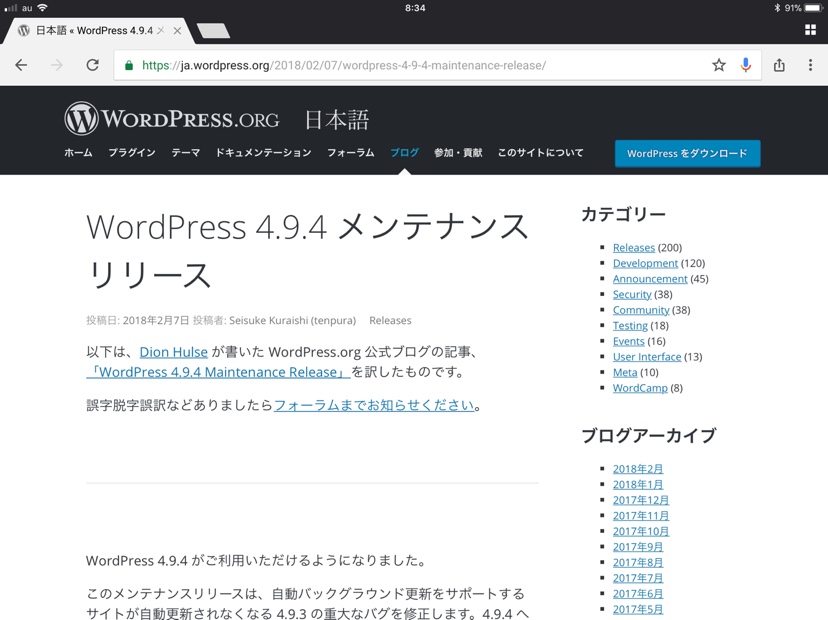Open the ホーム menu item
The image size is (828, 620).
click(78, 153)
